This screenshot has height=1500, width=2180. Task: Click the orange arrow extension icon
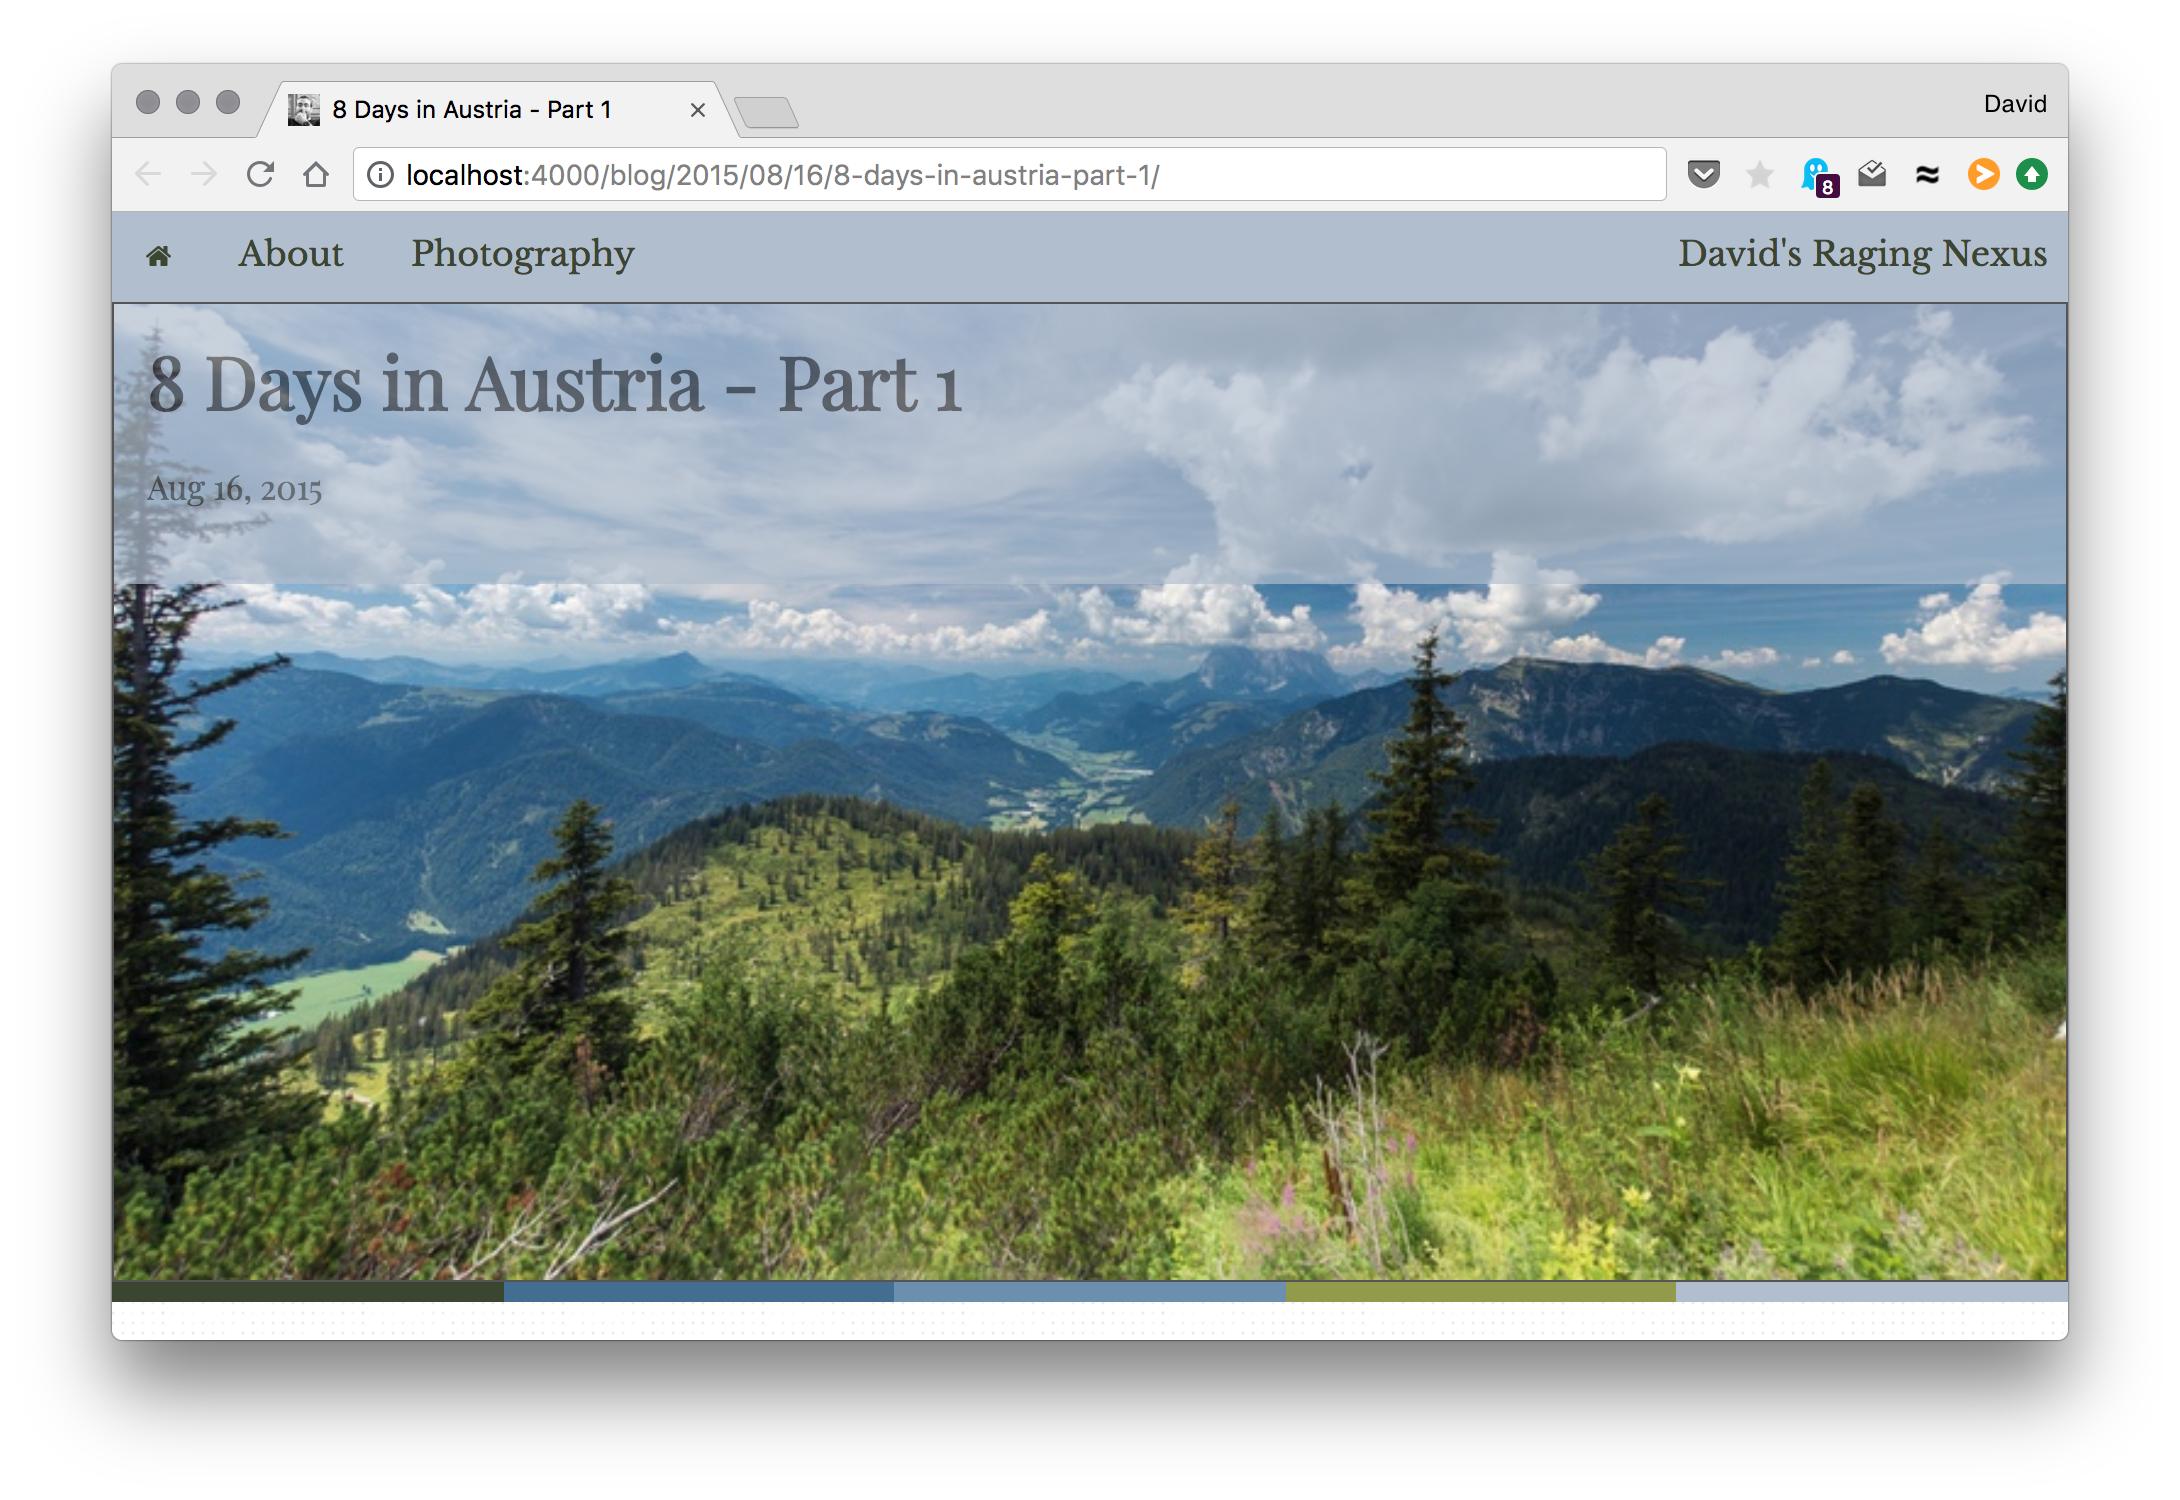1983,174
